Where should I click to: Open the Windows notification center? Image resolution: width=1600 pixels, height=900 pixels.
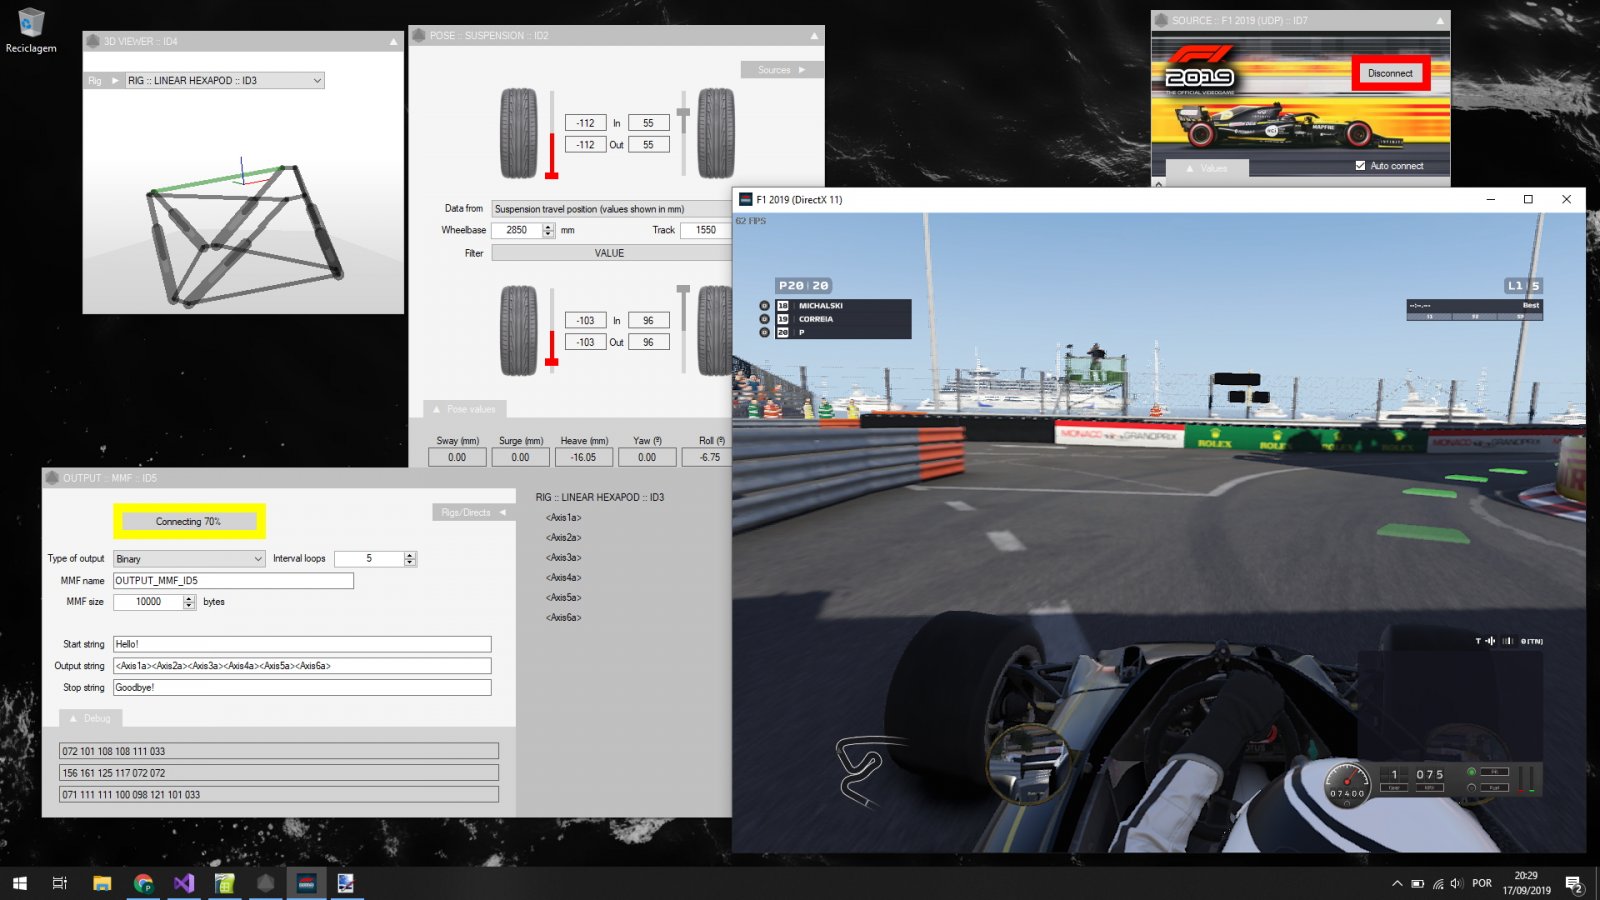(x=1574, y=884)
